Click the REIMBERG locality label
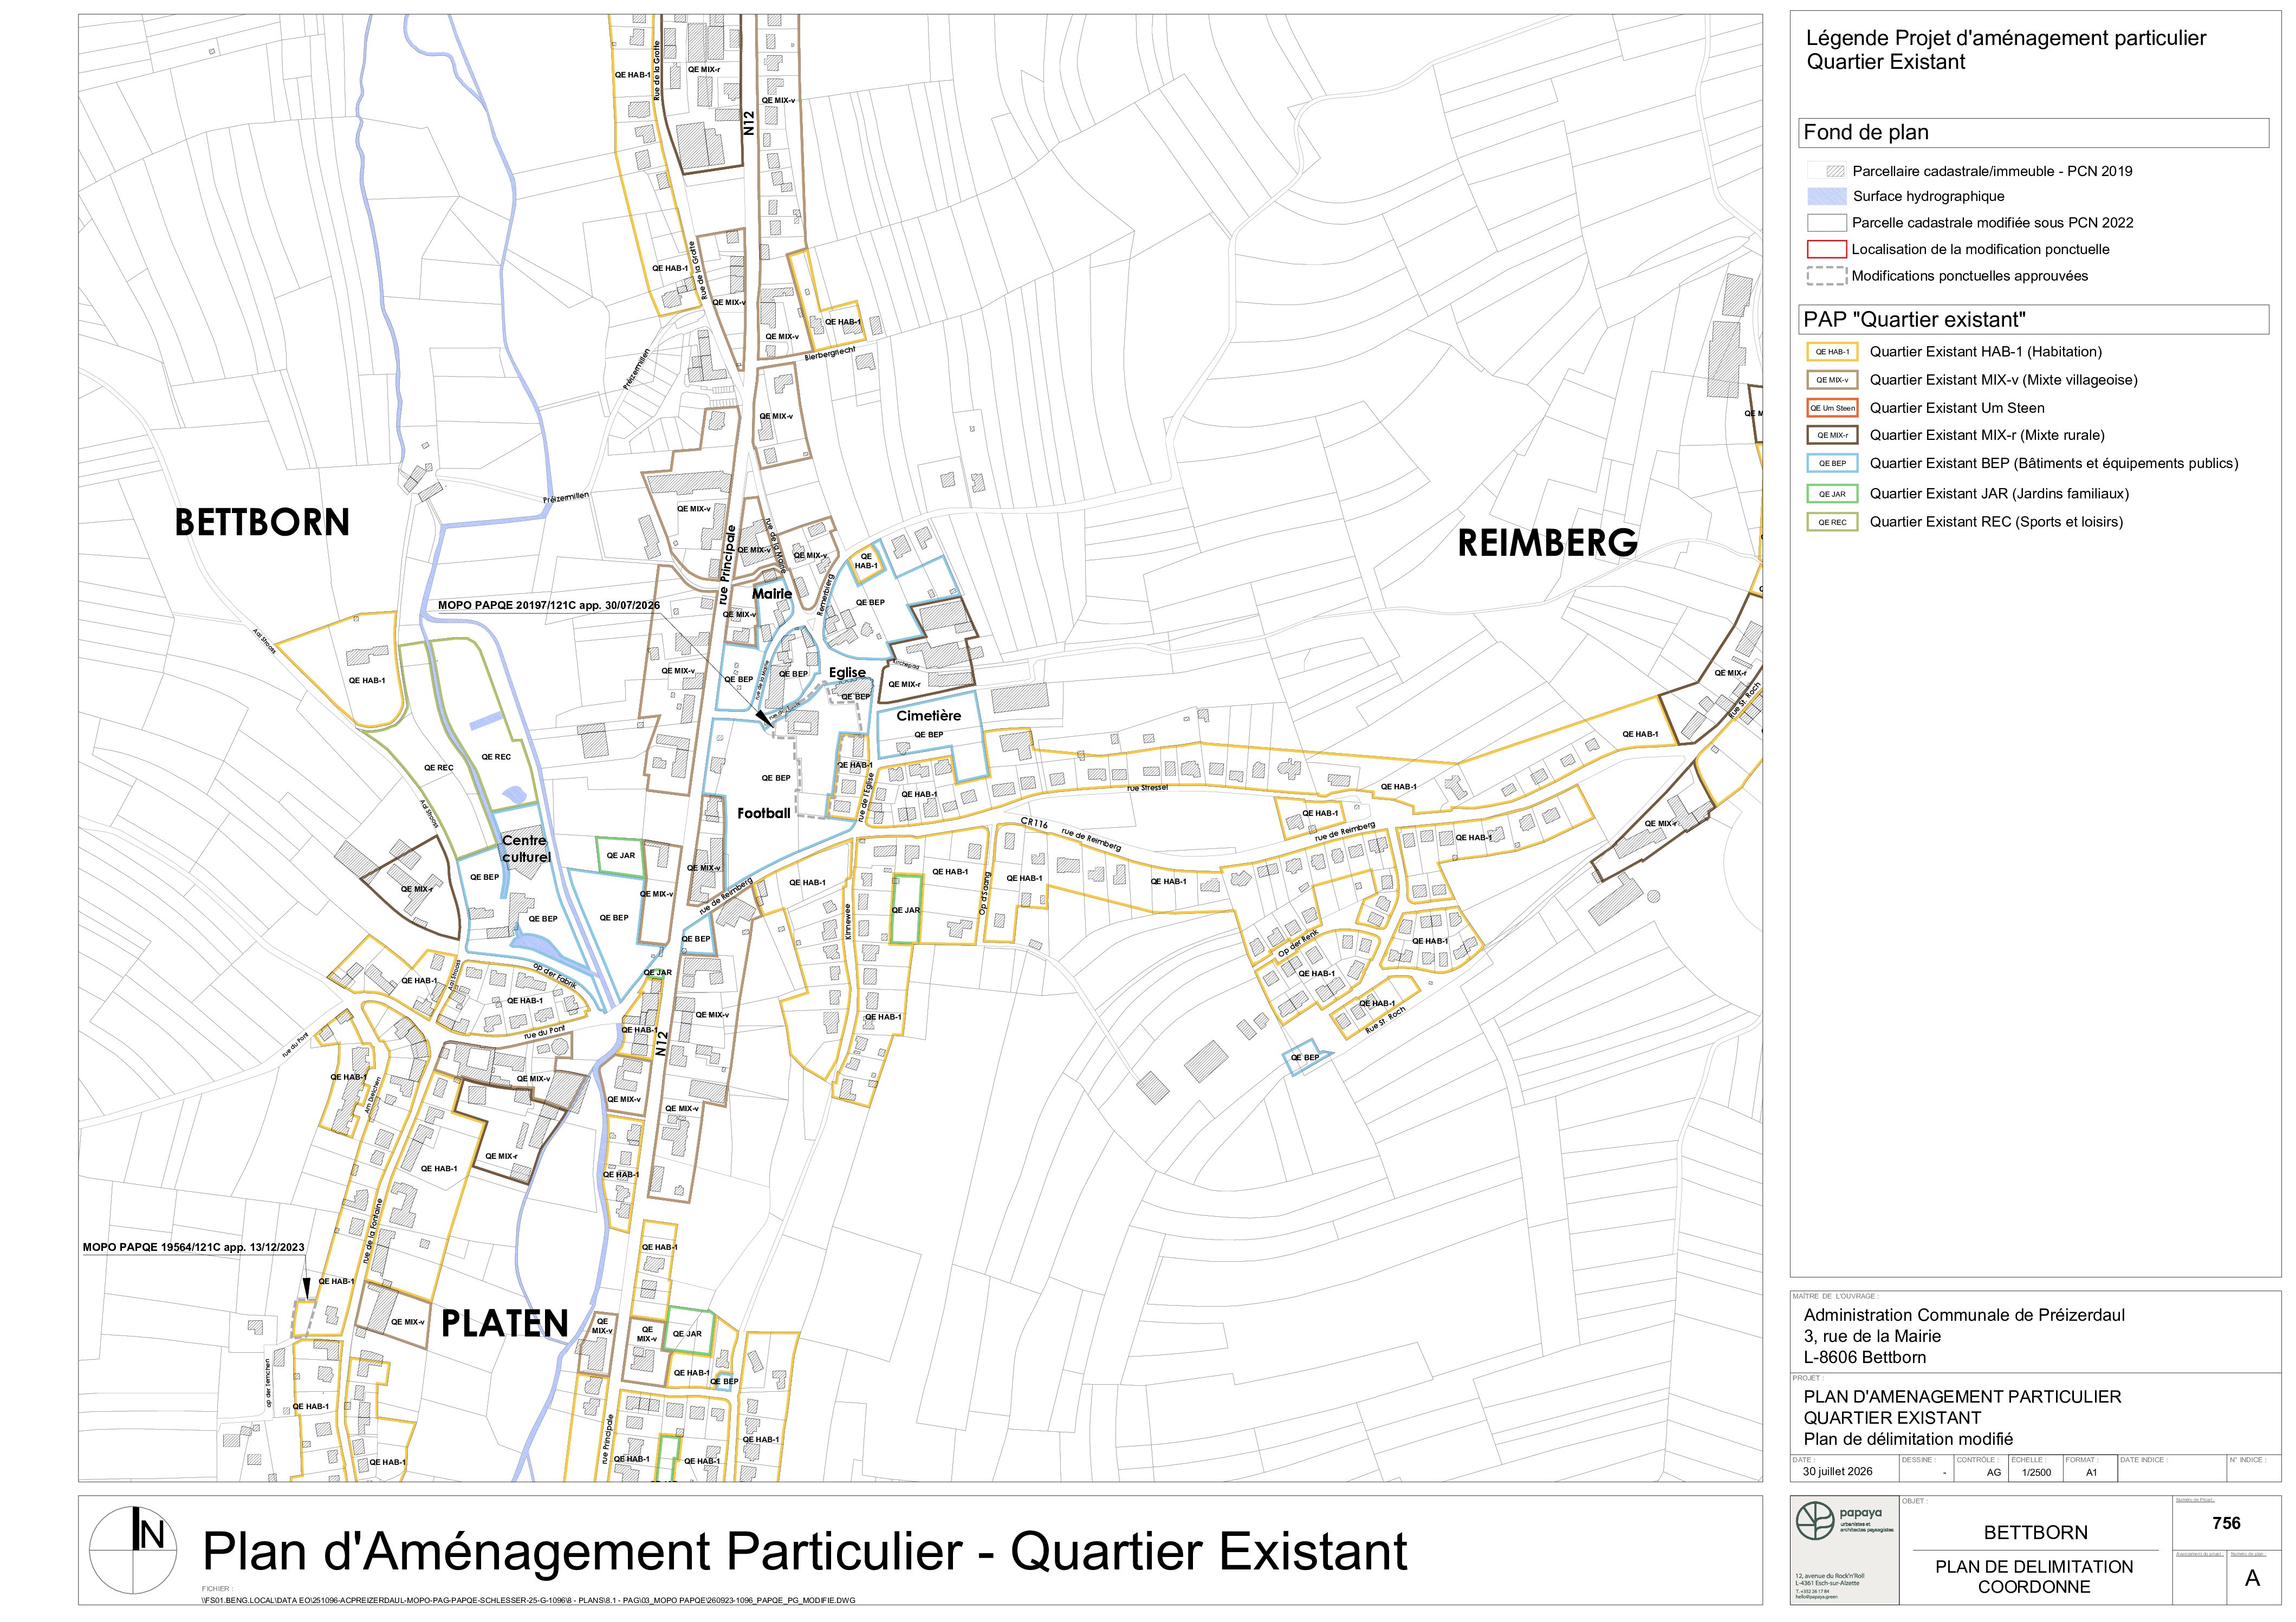Screen dimensions: 2296x1622 pyautogui.click(x=1547, y=543)
